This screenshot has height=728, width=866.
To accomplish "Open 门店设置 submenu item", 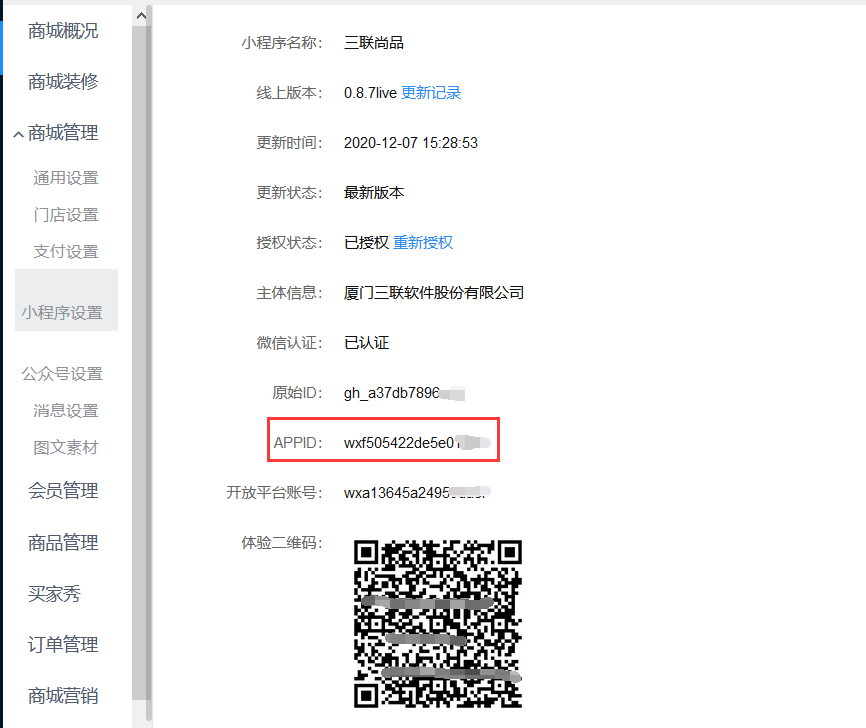I will point(66,215).
